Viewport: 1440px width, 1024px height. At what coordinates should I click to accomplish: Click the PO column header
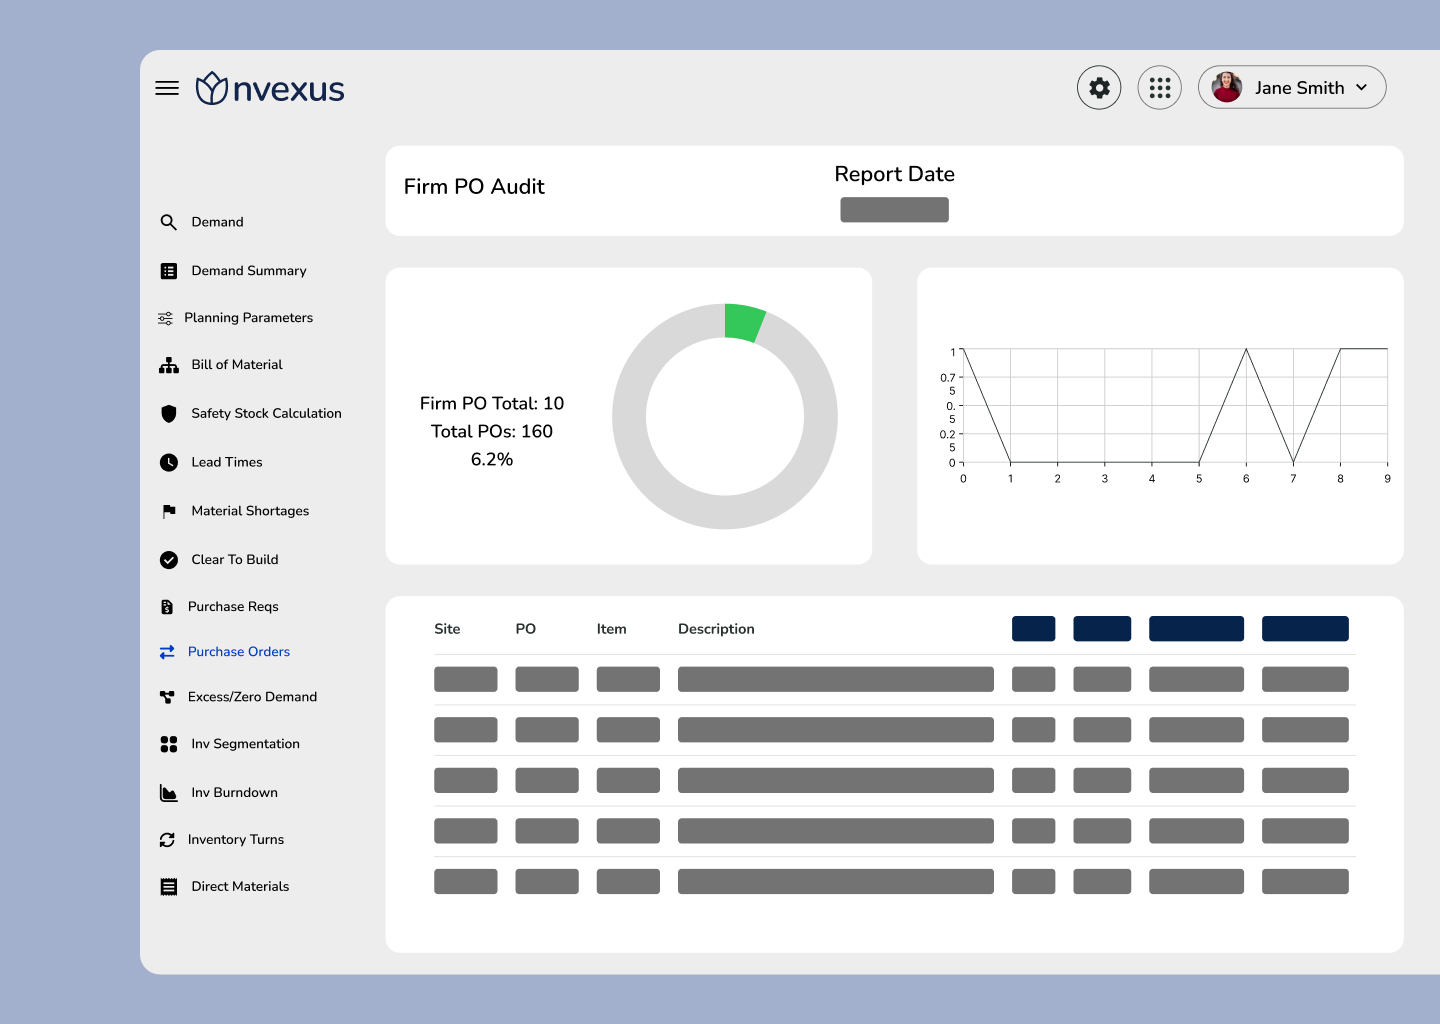tap(526, 629)
